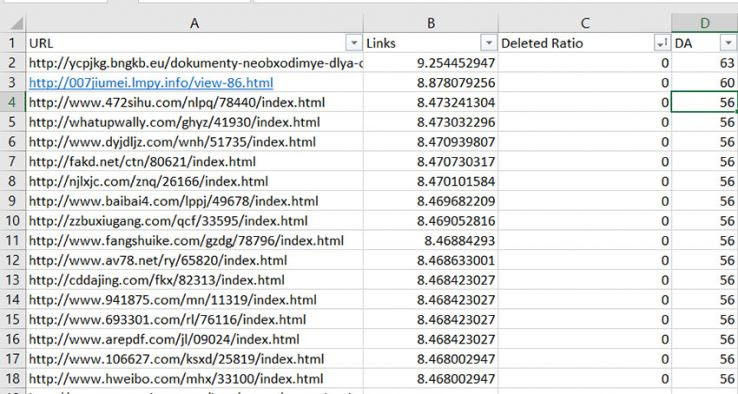Open the Links column filter dropdown
The width and height of the screenshot is (738, 394).
coord(489,43)
